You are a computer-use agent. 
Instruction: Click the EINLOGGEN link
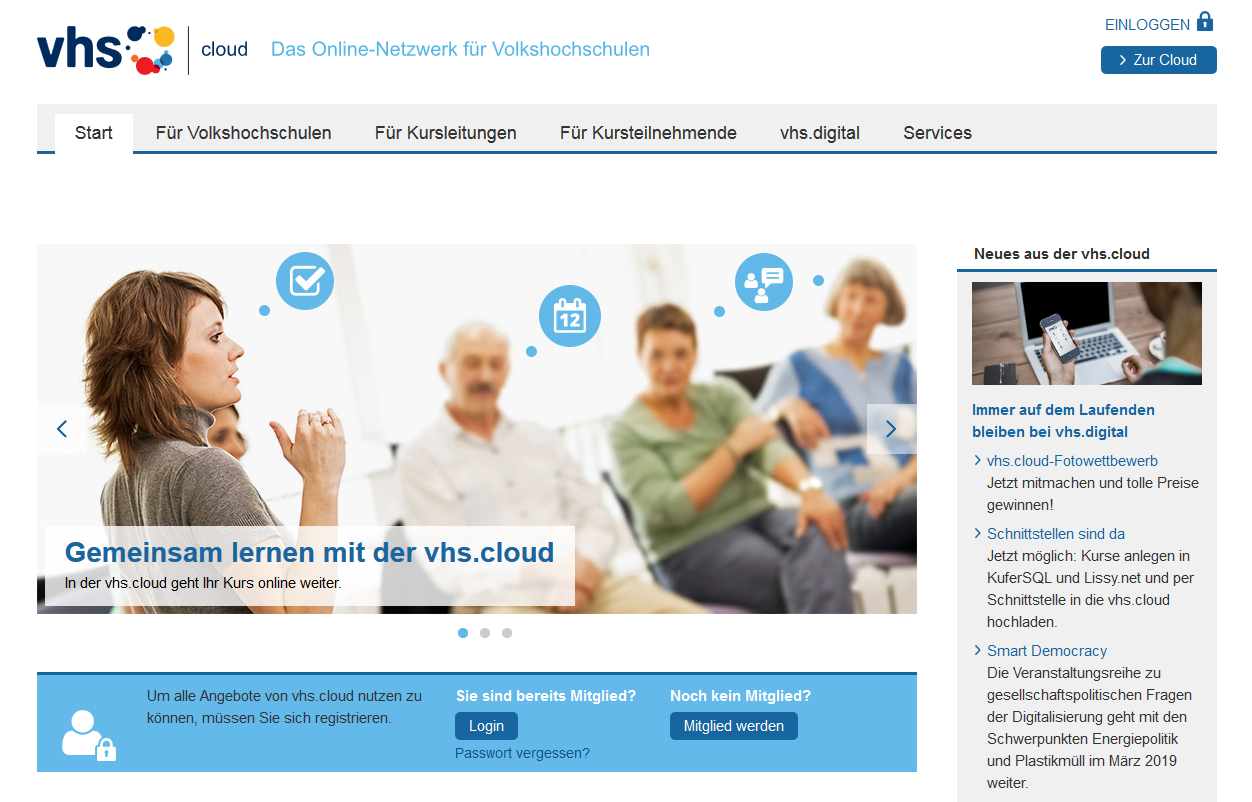coord(1147,25)
